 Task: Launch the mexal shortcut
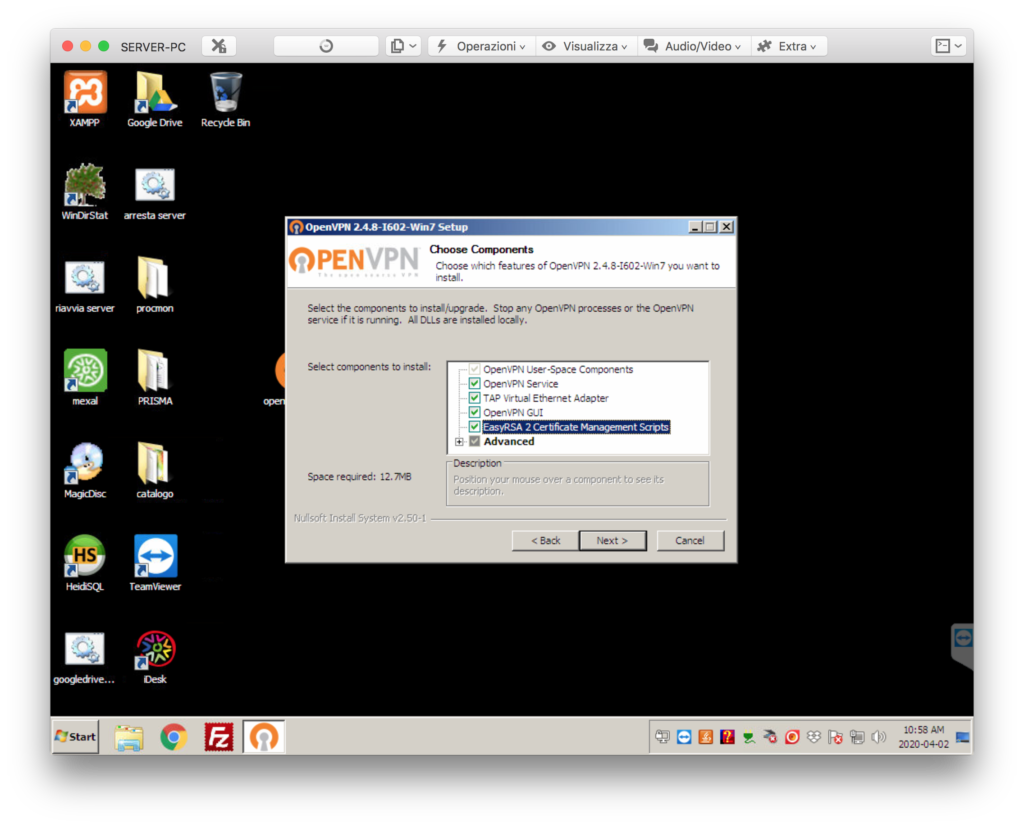pyautogui.click(x=85, y=378)
